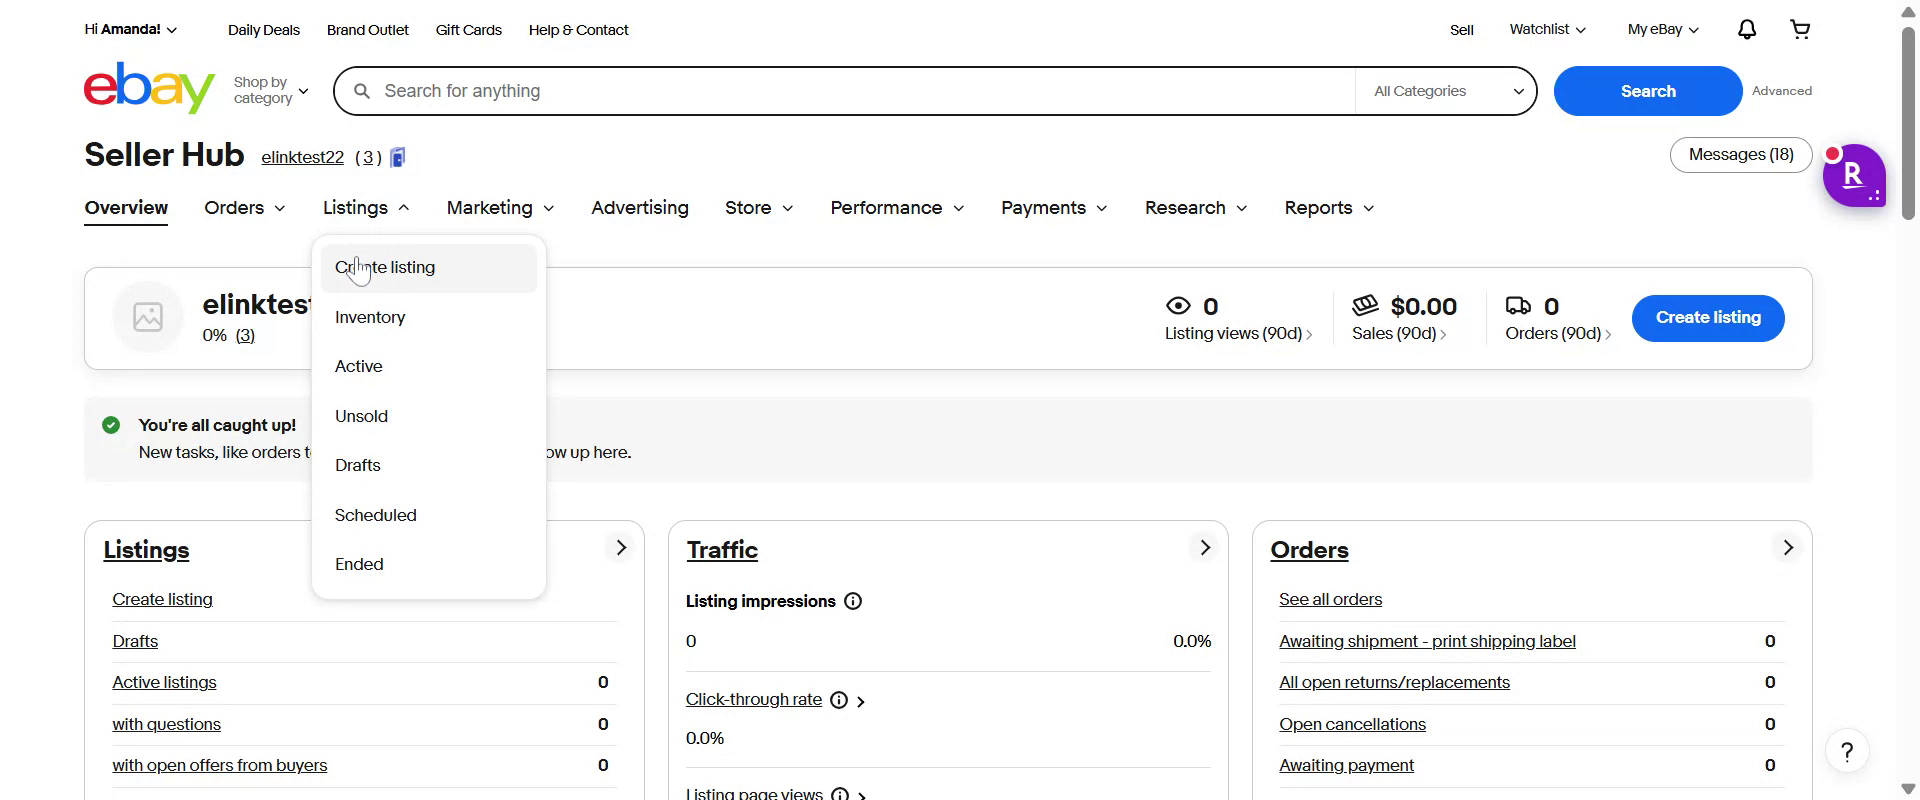Click the help question mark button
Screen dimensions: 1920x800
click(x=1847, y=752)
